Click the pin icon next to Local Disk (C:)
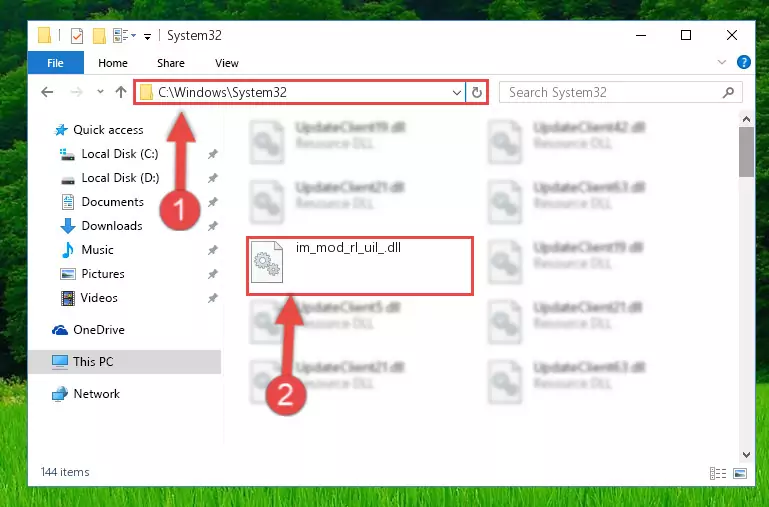This screenshot has width=769, height=507. click(212, 154)
